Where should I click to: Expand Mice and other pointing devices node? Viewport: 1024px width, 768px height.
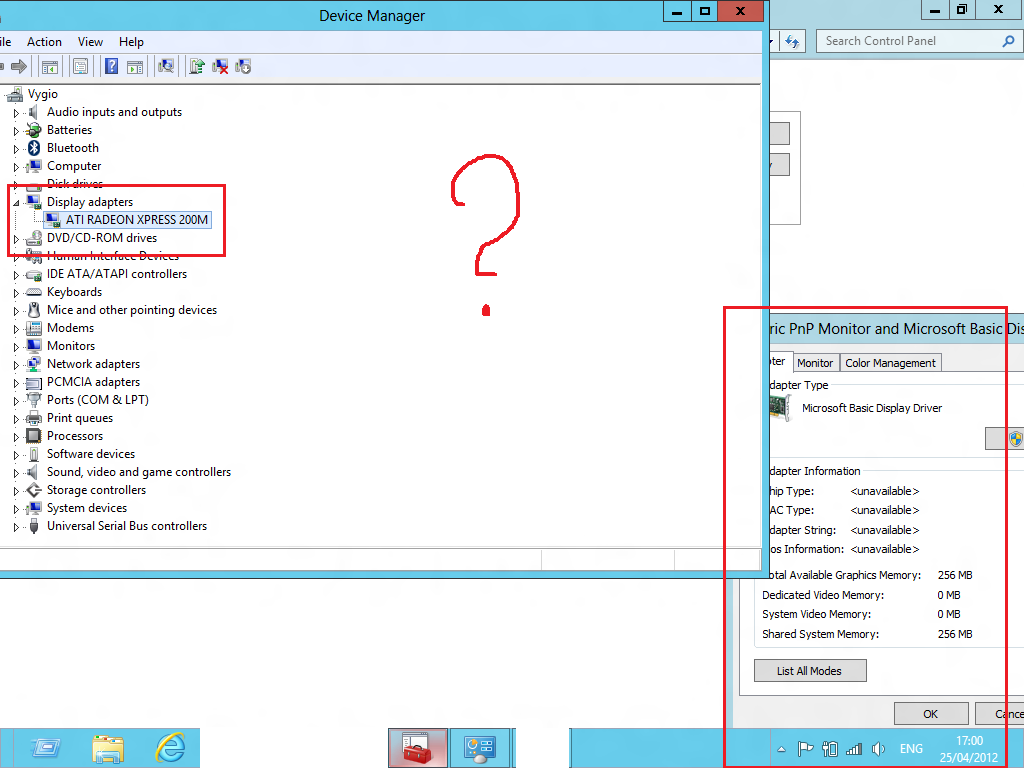[16, 311]
